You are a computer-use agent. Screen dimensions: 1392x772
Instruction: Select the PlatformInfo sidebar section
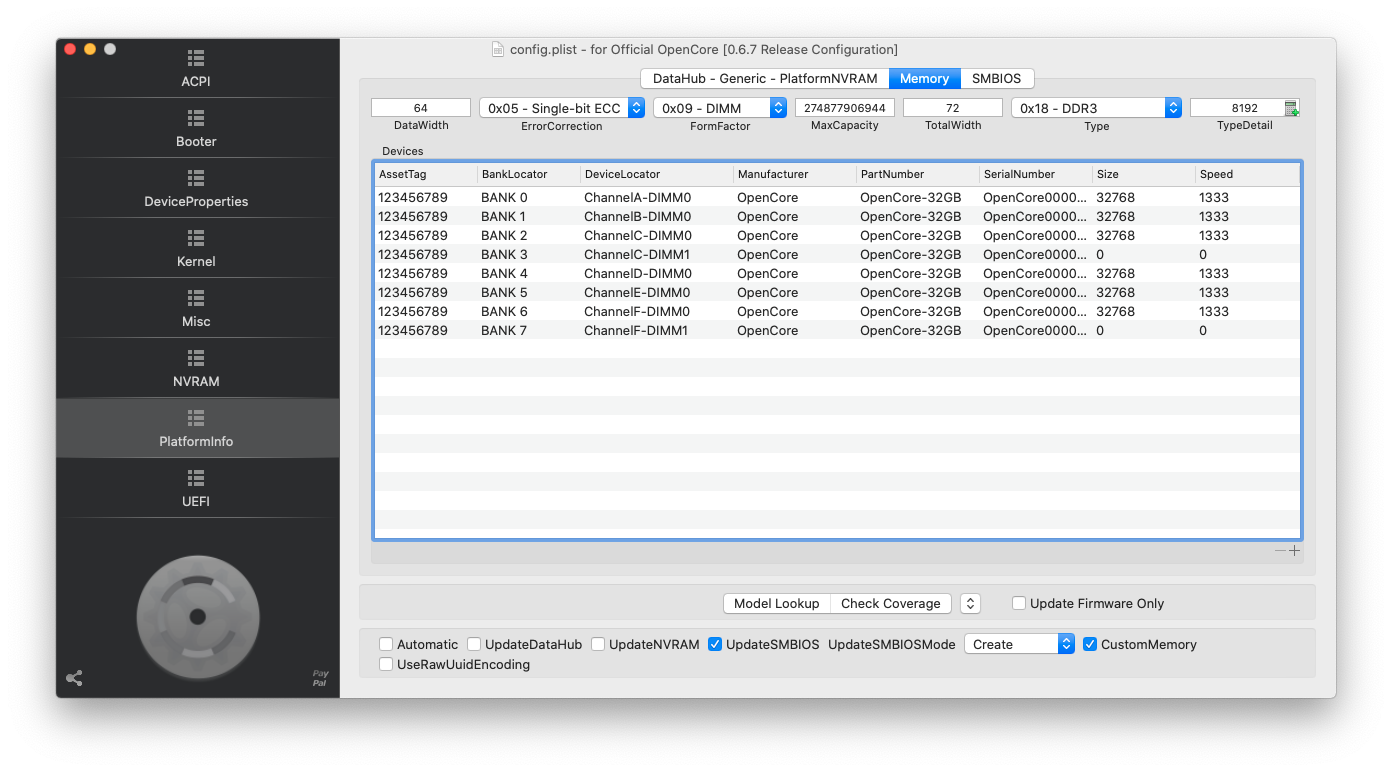pyautogui.click(x=196, y=428)
